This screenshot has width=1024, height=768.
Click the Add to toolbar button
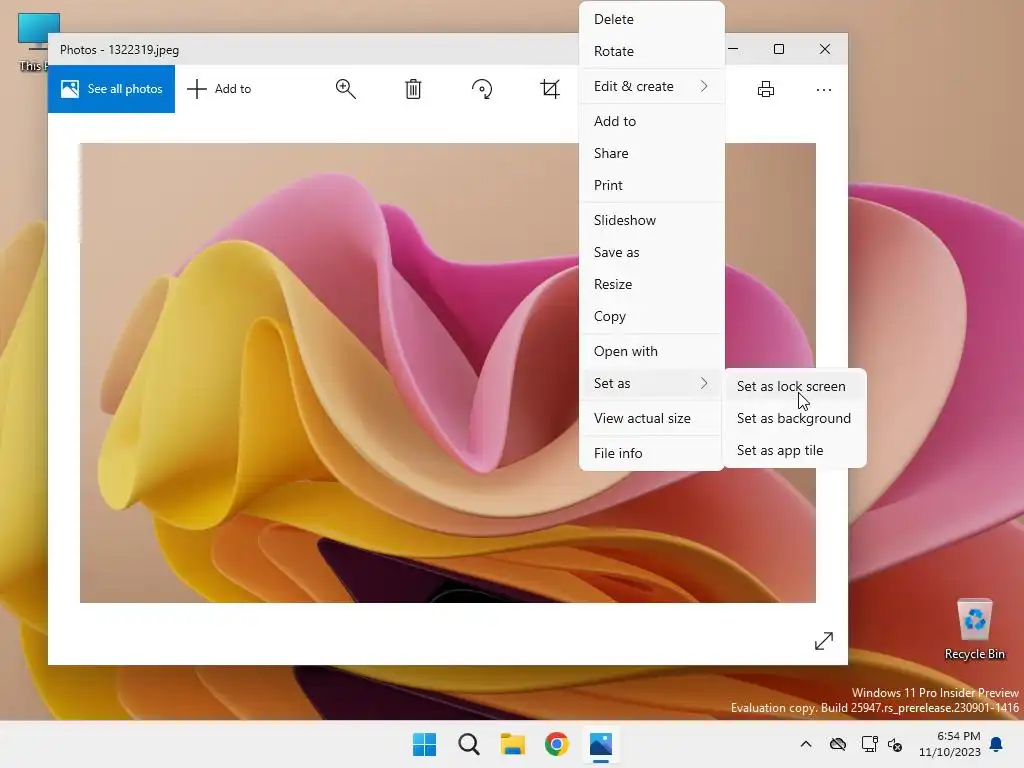coord(219,89)
